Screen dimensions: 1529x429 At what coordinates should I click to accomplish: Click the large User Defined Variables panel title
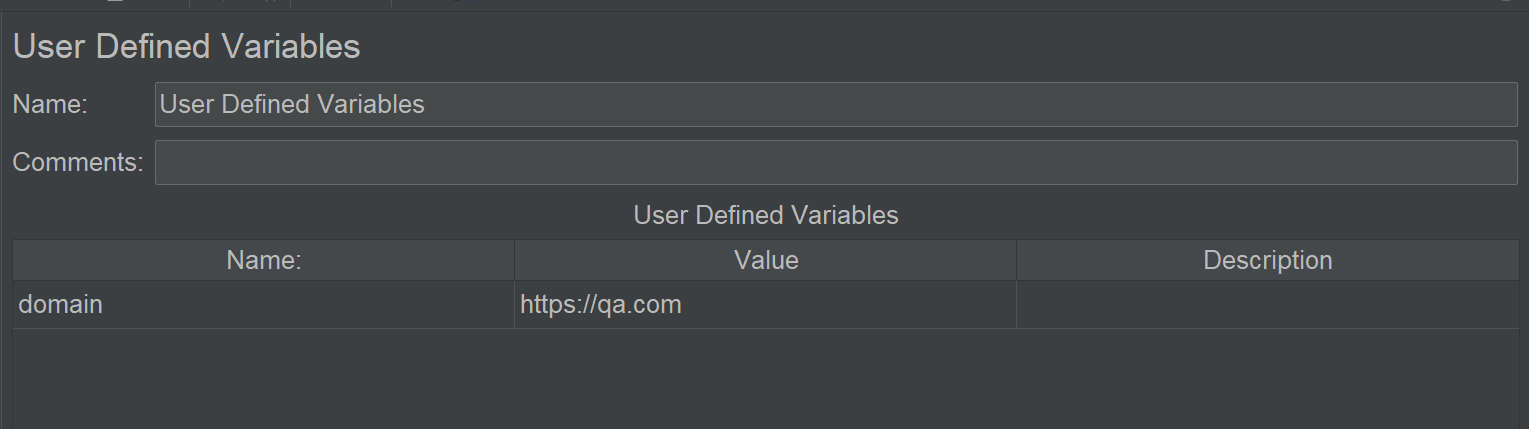[186, 47]
